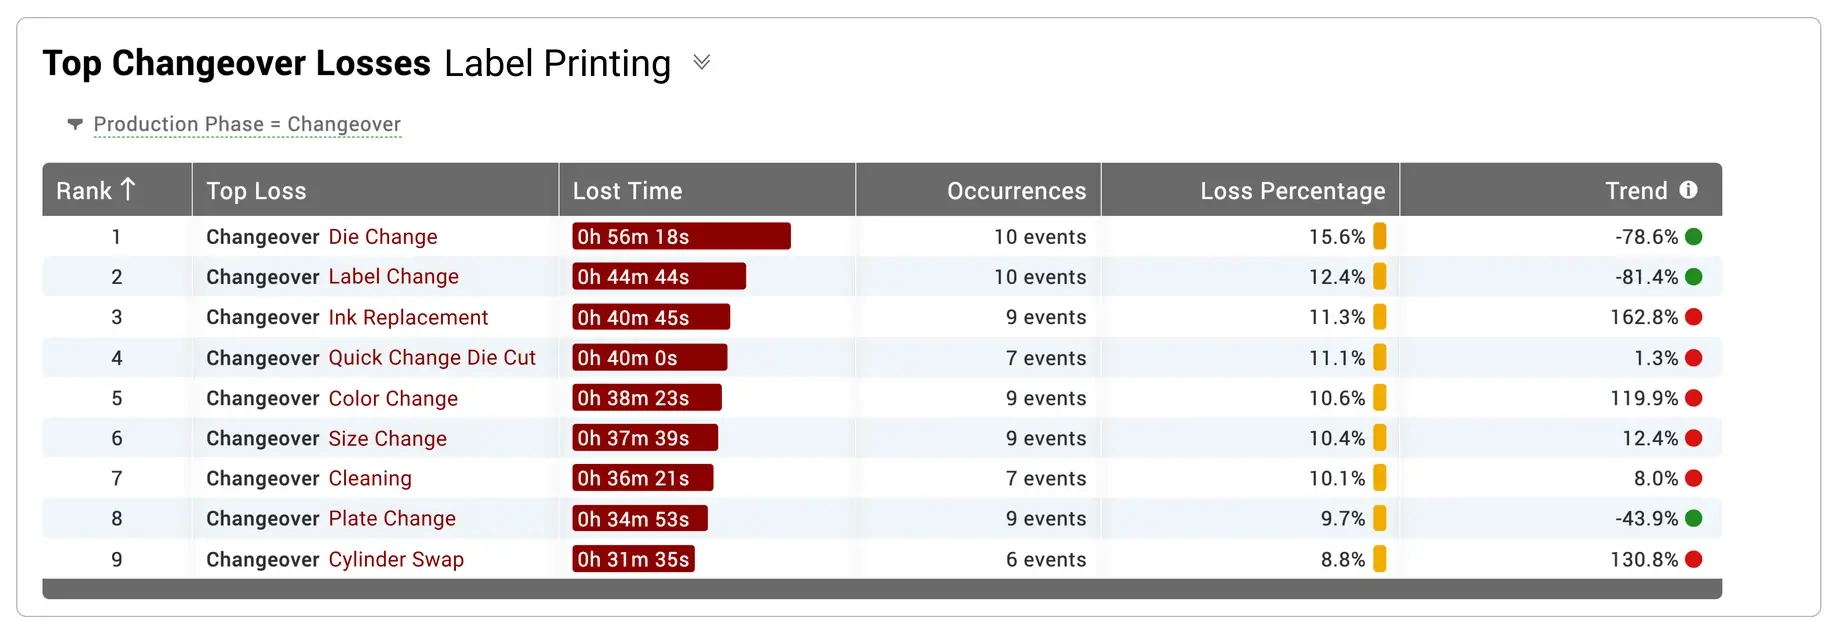
Task: Click the red trend dot beside 162.8%
Action: [x=1694, y=317]
